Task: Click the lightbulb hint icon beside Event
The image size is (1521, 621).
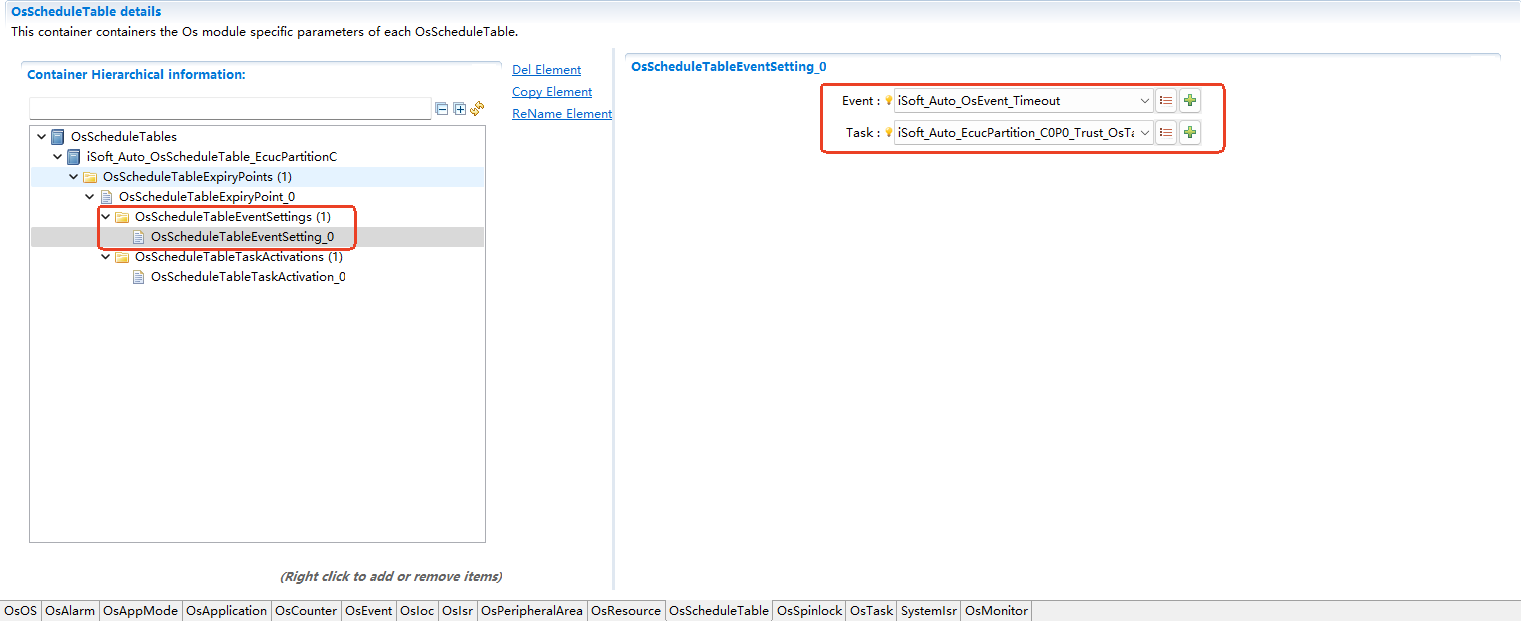Action: coord(888,101)
